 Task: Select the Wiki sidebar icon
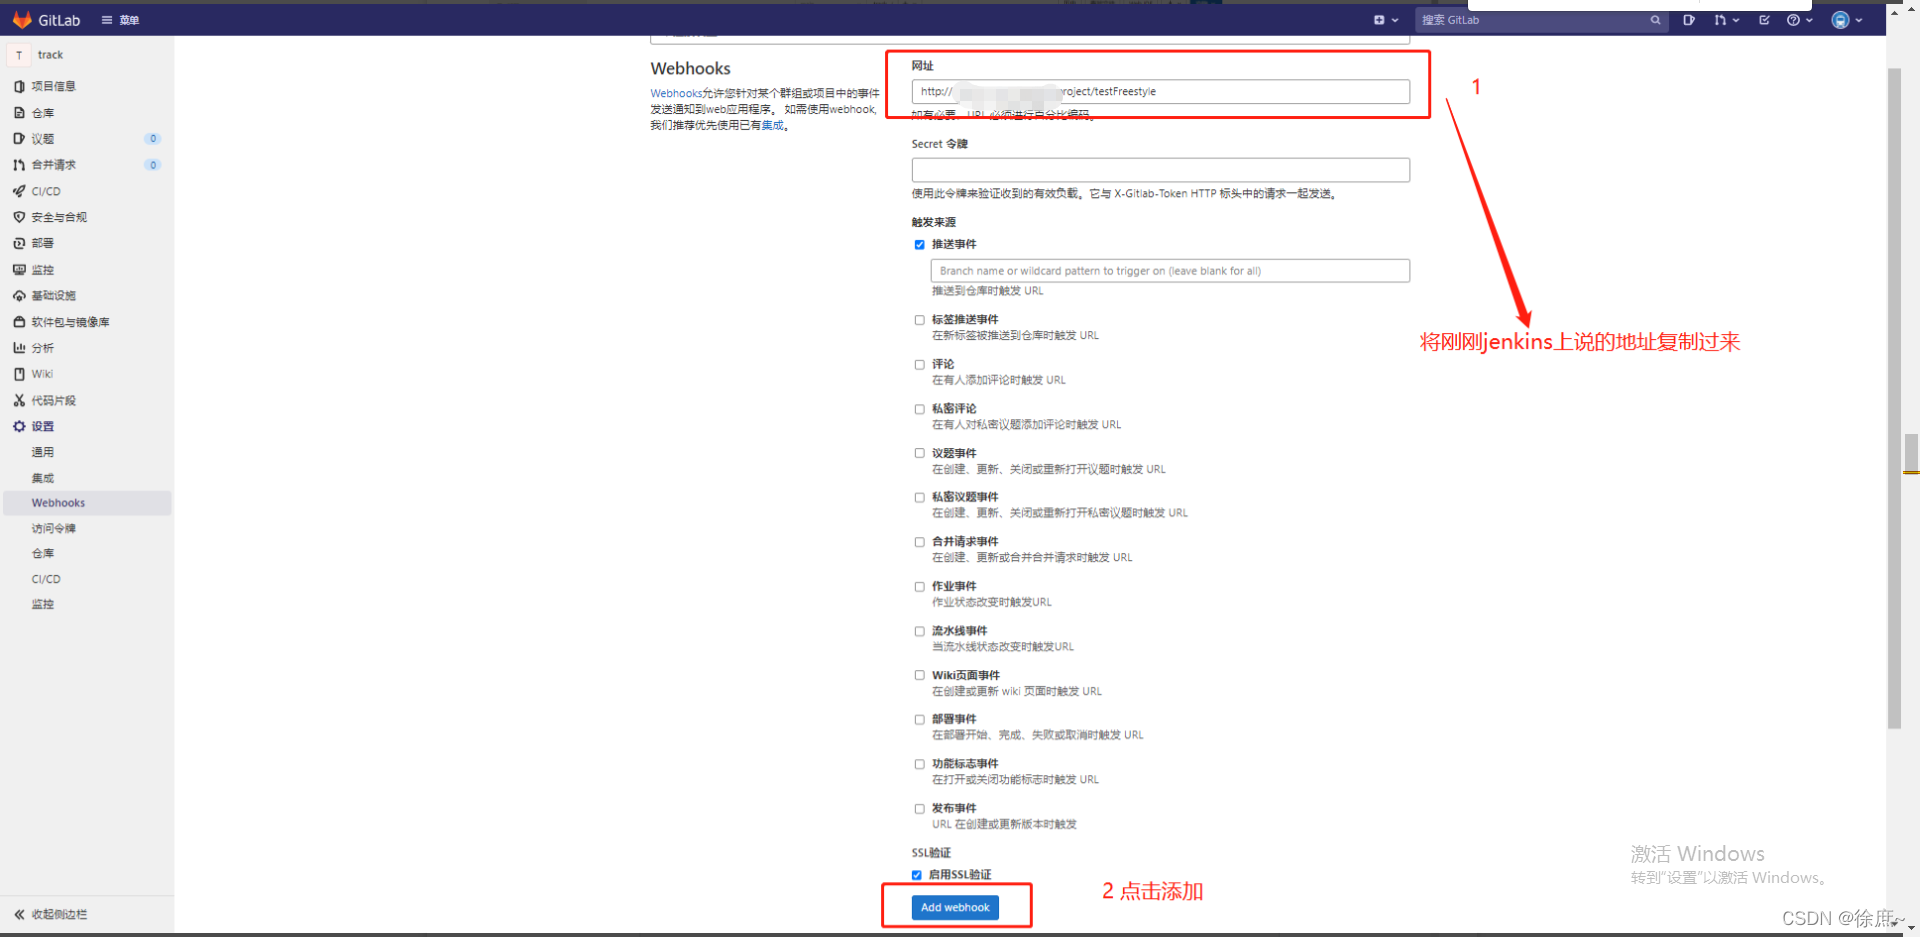click(20, 373)
